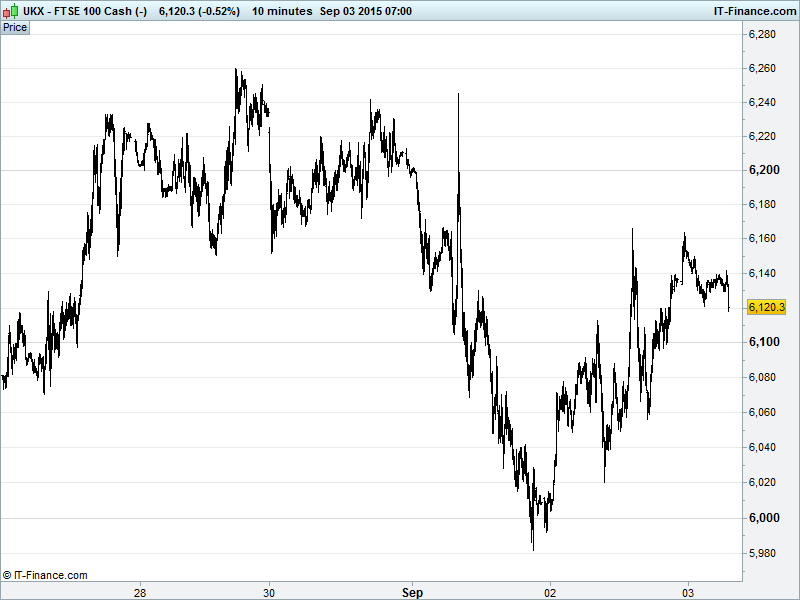The height and width of the screenshot is (600, 800).
Task: Select the 28 date on time axis
Action: [141, 592]
